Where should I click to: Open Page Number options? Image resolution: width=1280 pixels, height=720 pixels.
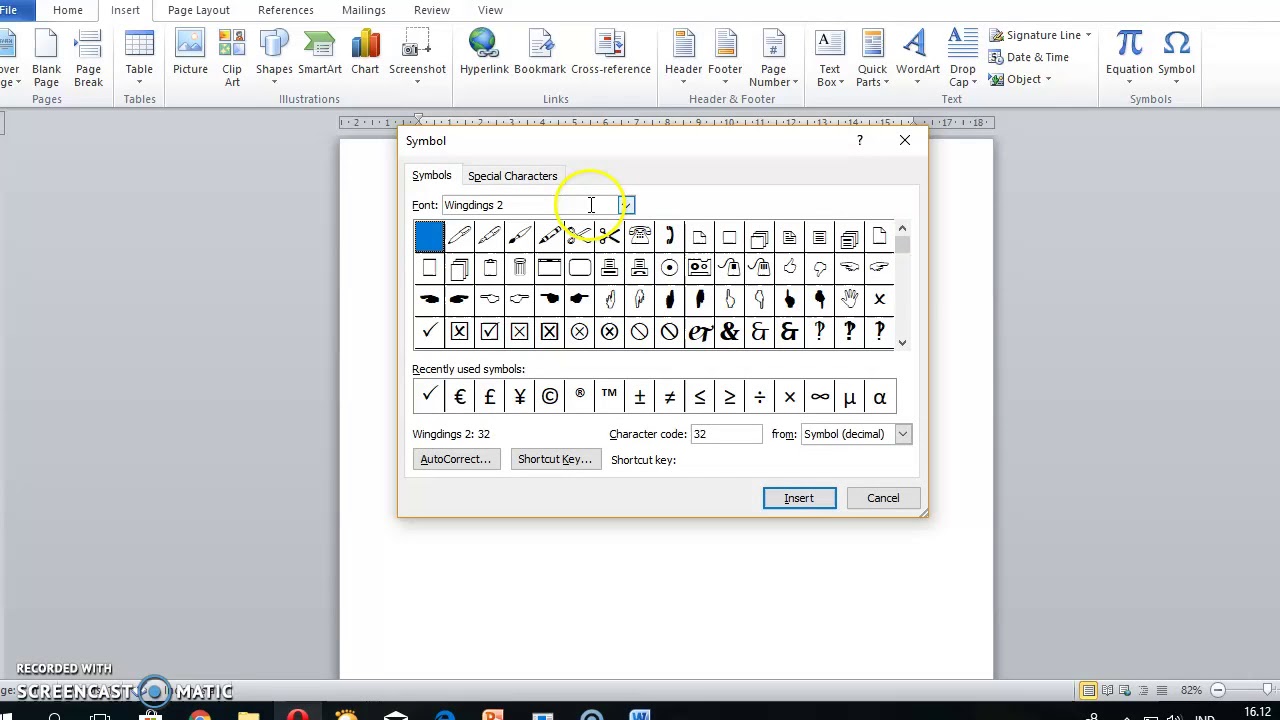click(773, 58)
